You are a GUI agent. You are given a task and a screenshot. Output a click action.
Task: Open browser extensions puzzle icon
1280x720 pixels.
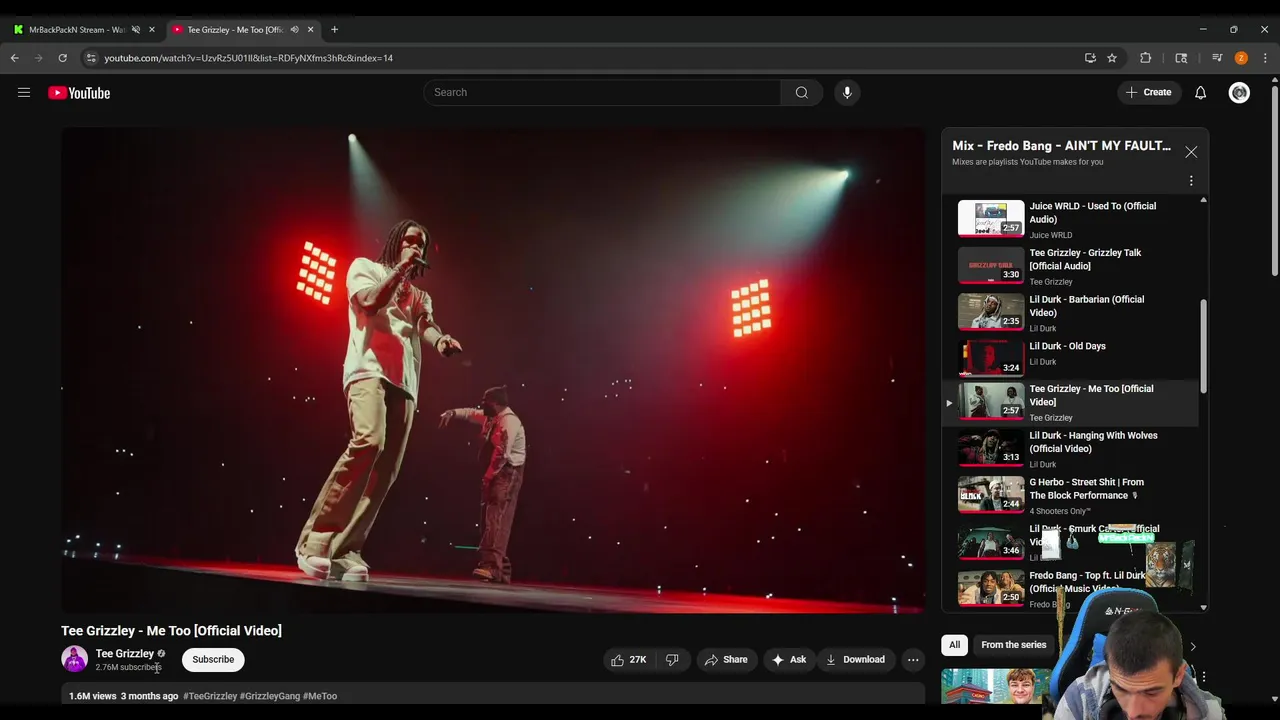(1145, 58)
